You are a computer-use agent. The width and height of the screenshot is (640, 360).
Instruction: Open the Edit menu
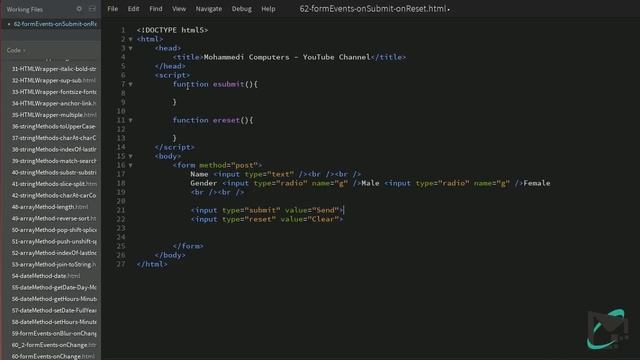click(x=133, y=9)
